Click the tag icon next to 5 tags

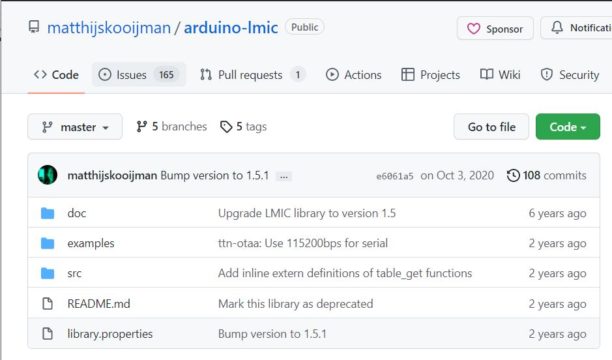pos(226,127)
